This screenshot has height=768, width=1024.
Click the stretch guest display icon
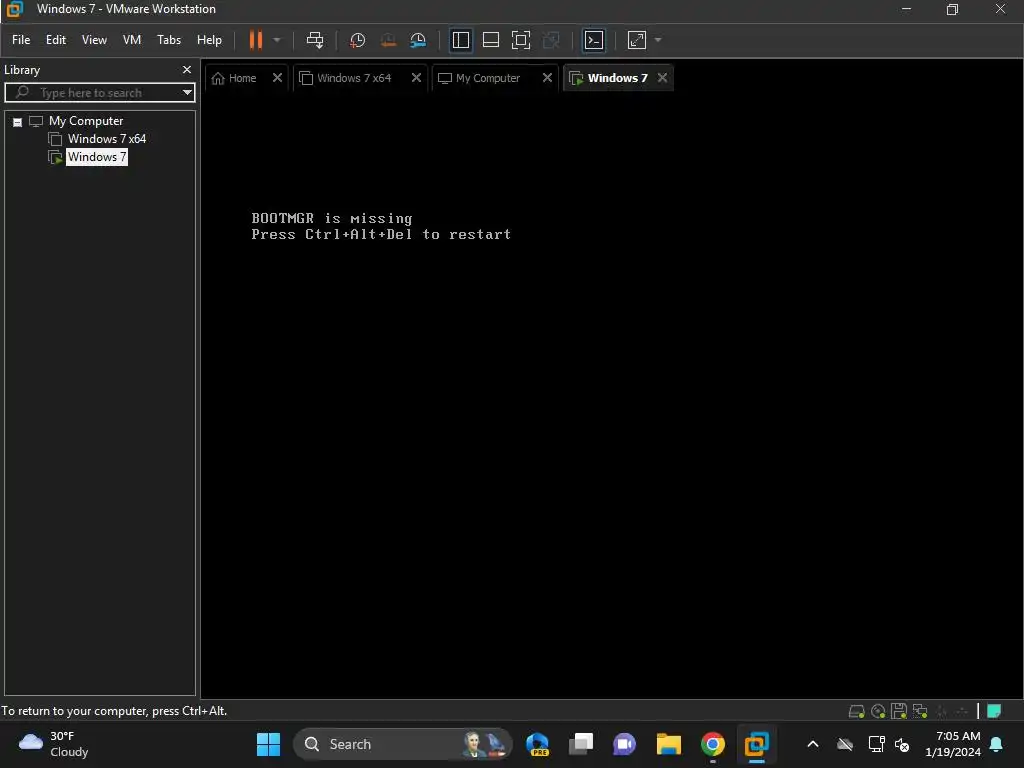pos(637,40)
